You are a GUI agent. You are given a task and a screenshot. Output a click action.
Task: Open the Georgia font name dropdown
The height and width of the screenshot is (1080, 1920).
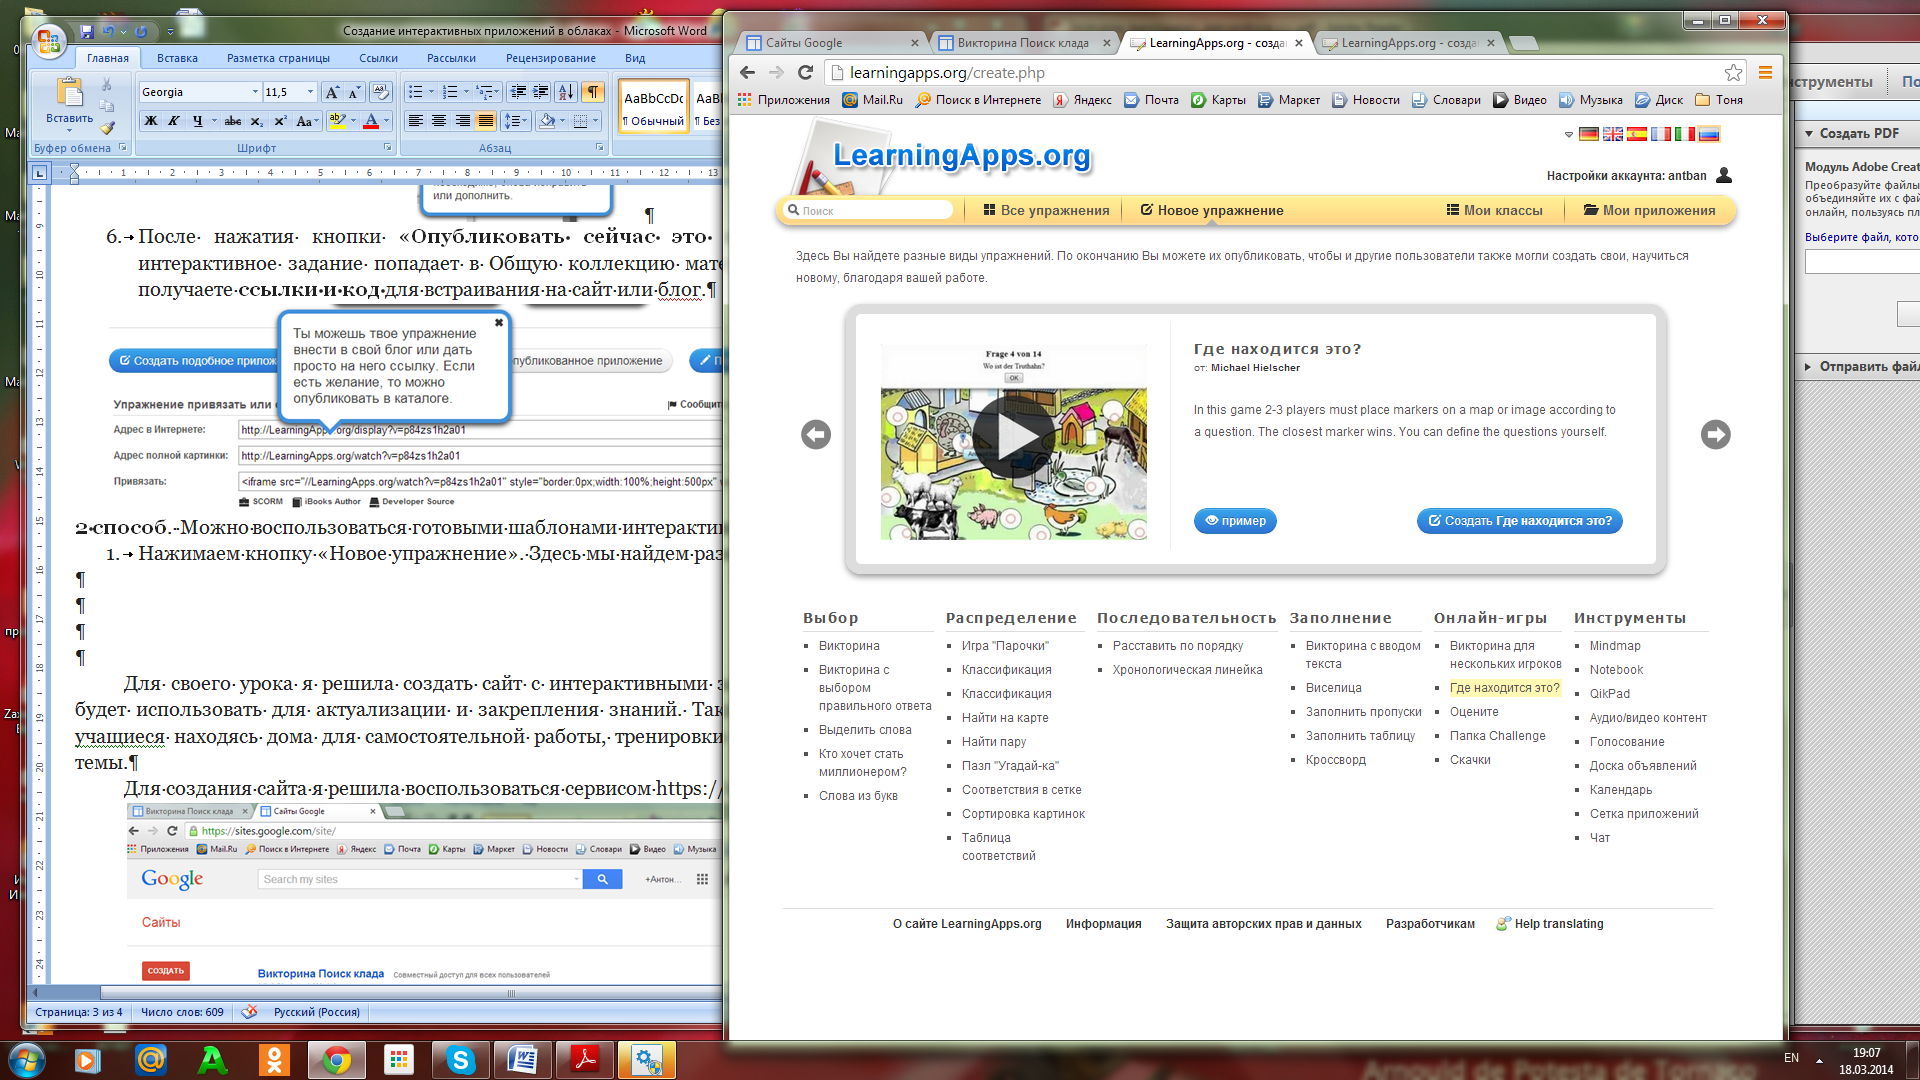click(255, 92)
